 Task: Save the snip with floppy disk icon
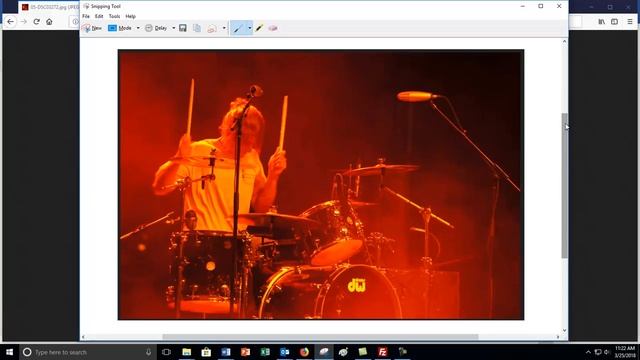[x=183, y=28]
